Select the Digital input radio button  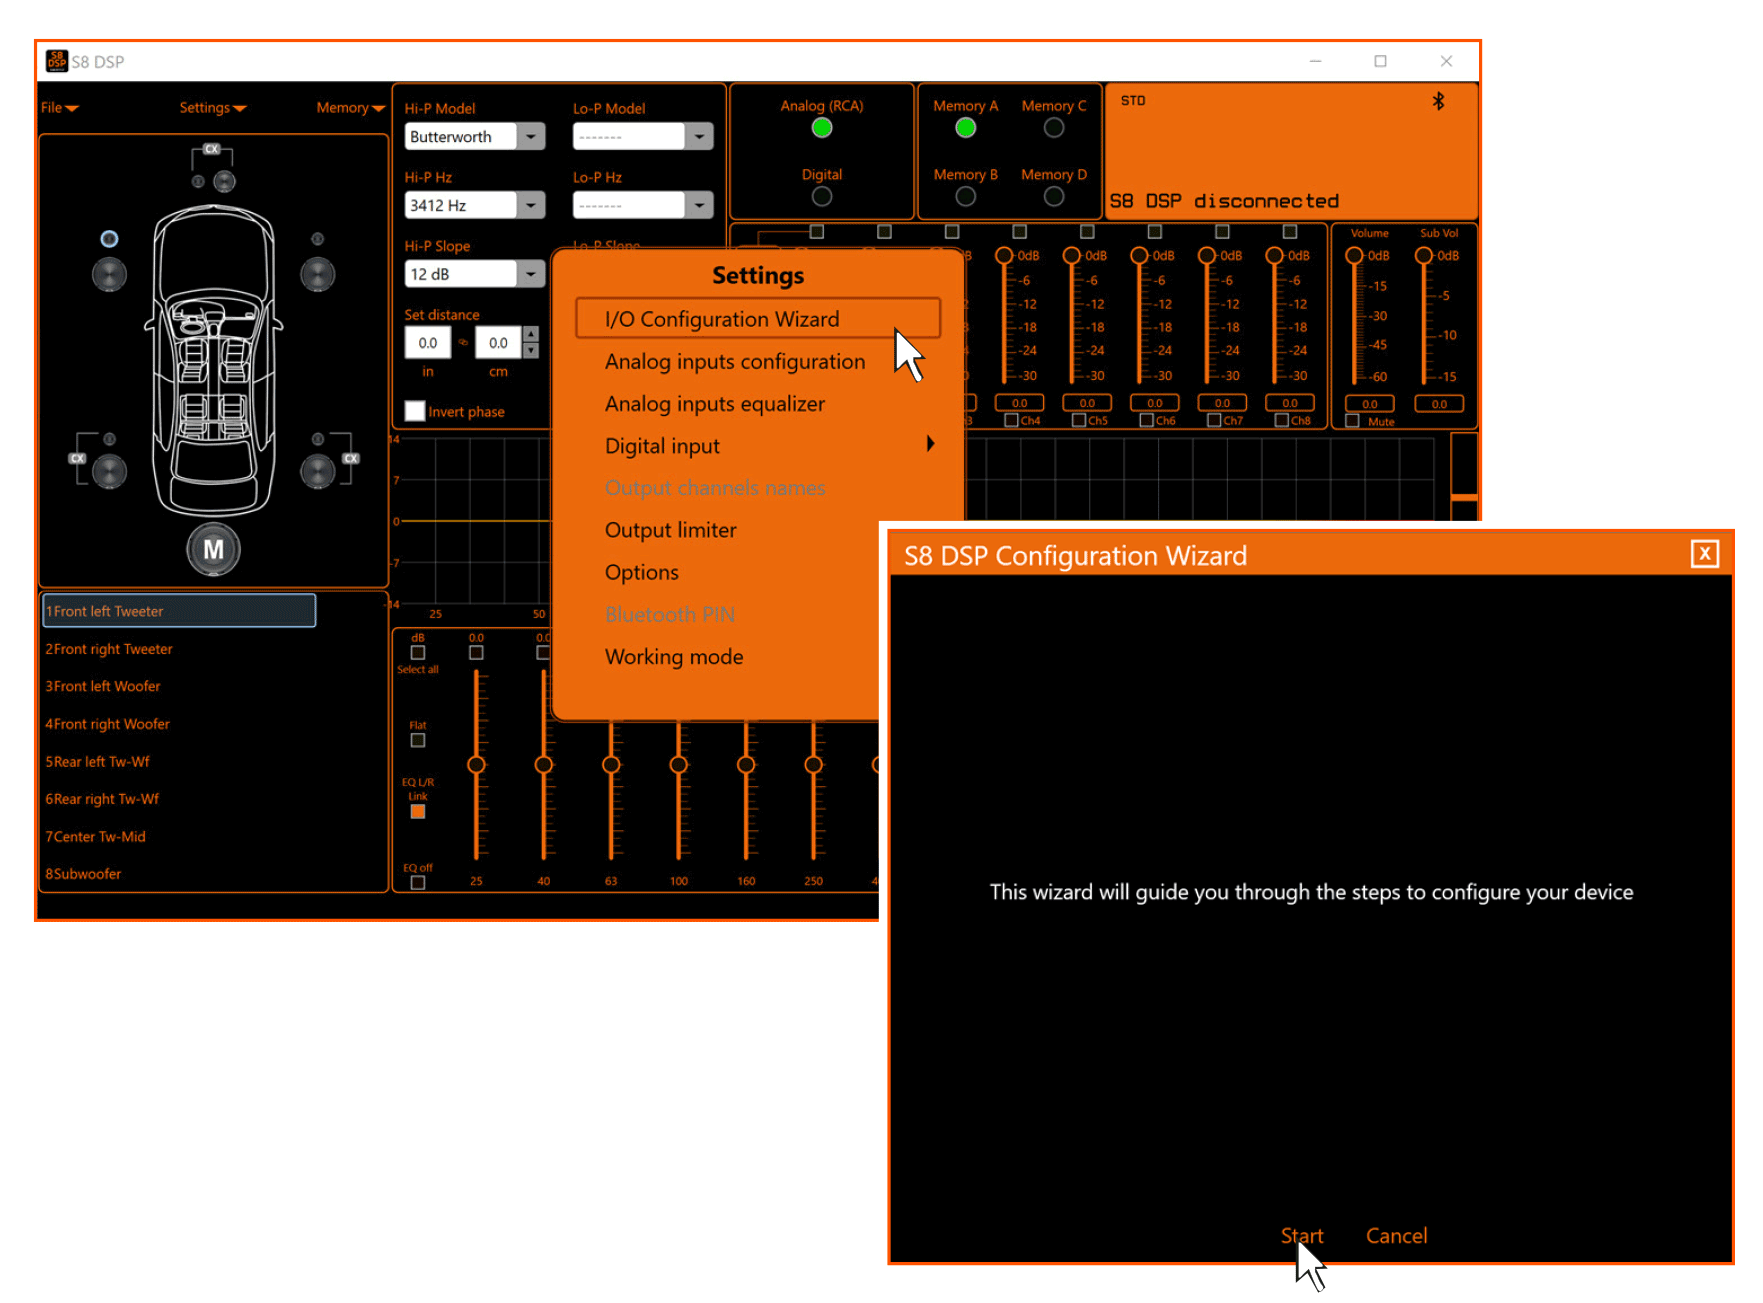[x=821, y=197]
